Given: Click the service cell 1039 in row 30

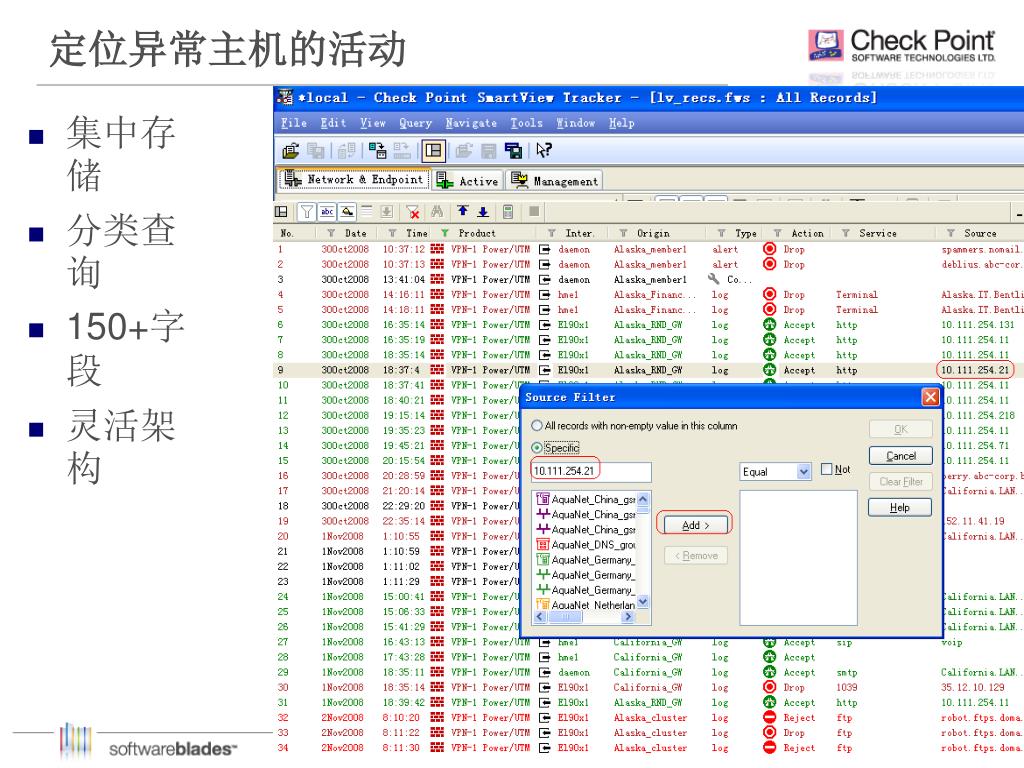Looking at the screenshot, I should coord(847,688).
